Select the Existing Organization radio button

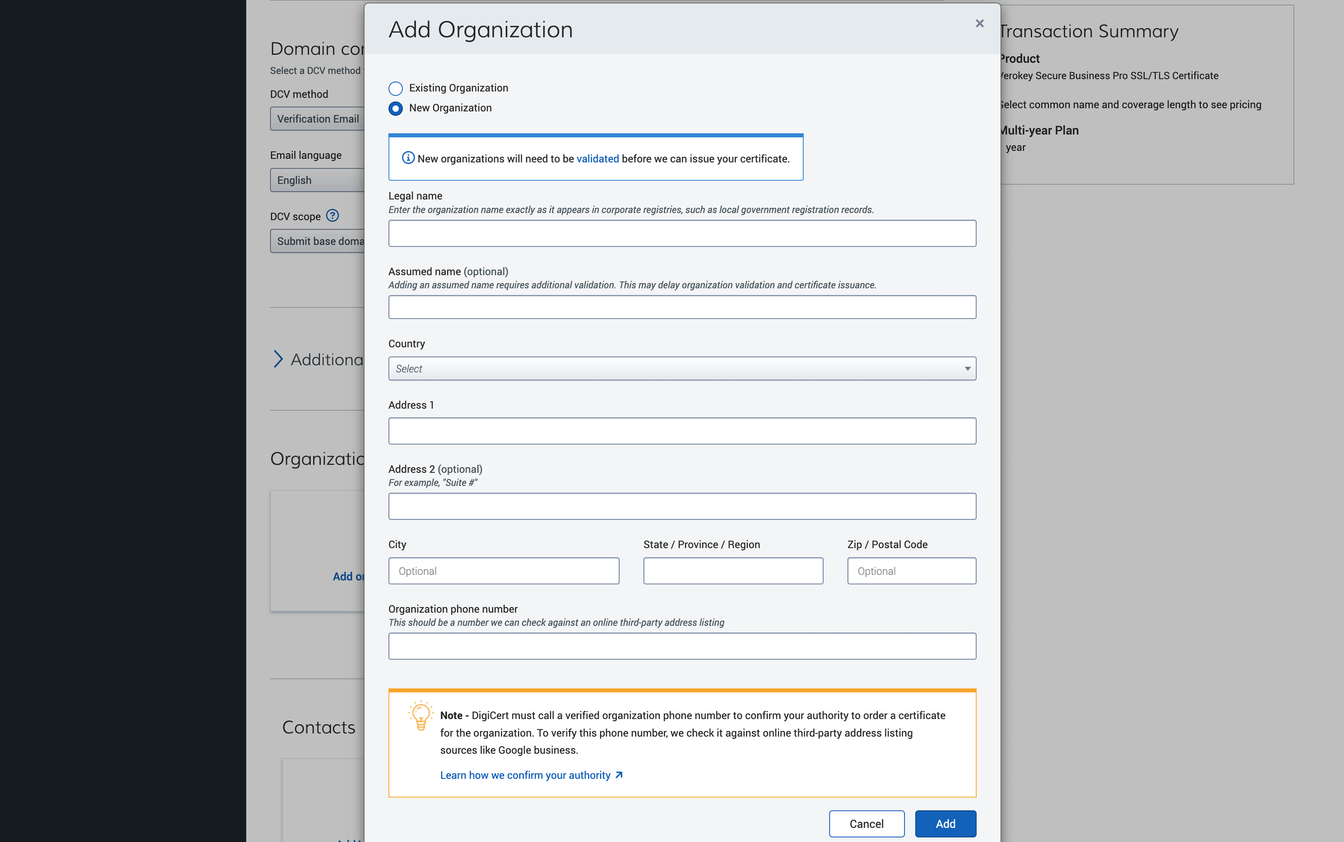395,88
